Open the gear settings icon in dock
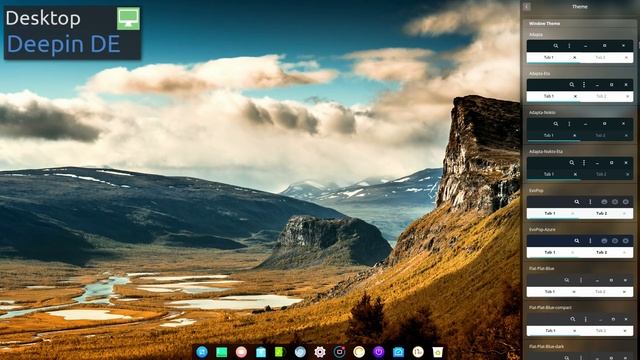Screen dimensions: 640x360 320,352
